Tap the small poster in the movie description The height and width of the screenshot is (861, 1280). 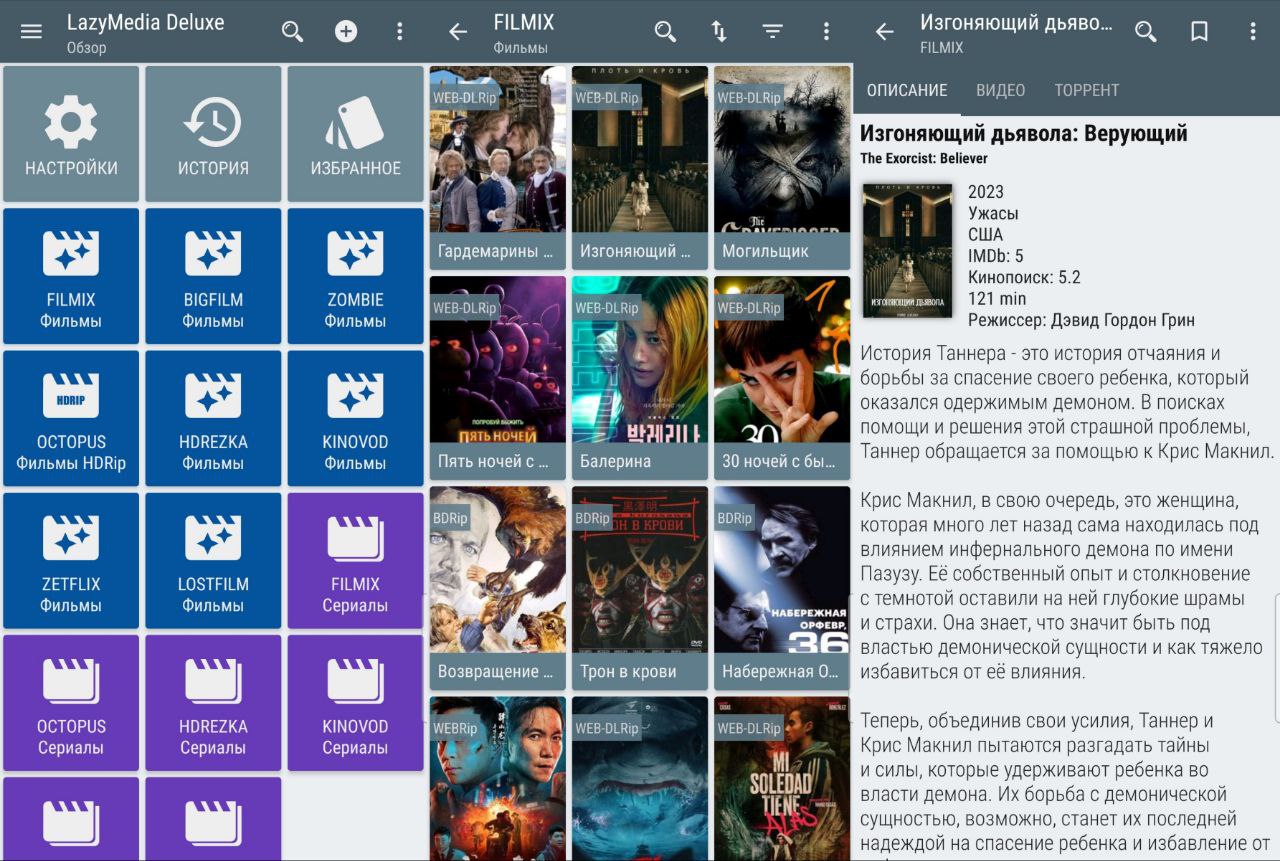point(907,250)
